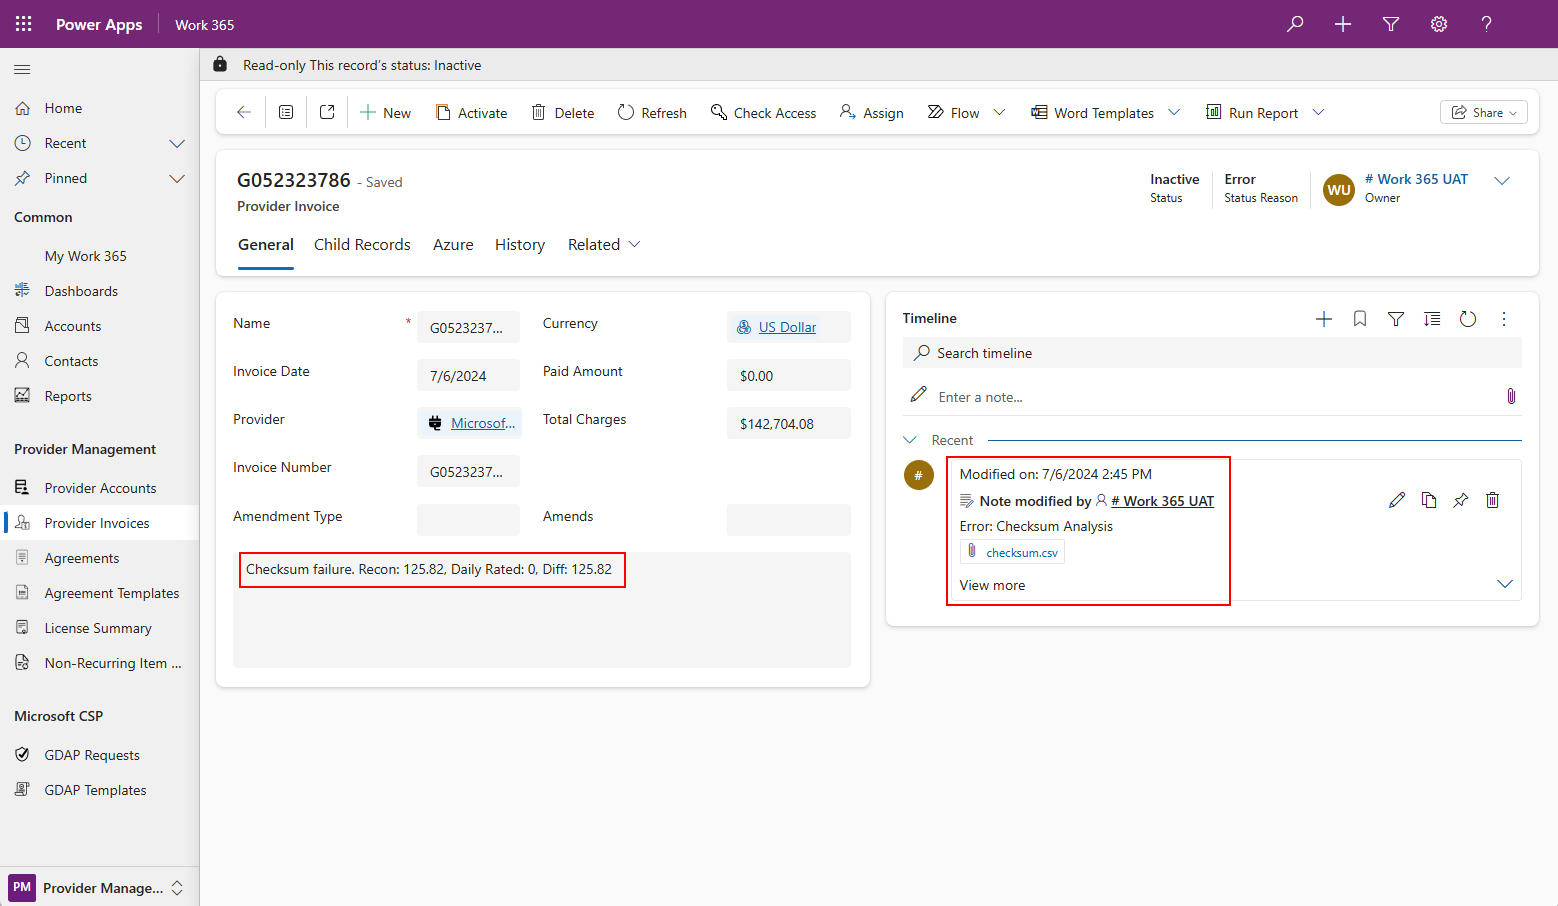The image size is (1558, 906).
Task: Click View more in the note
Action: (x=992, y=585)
